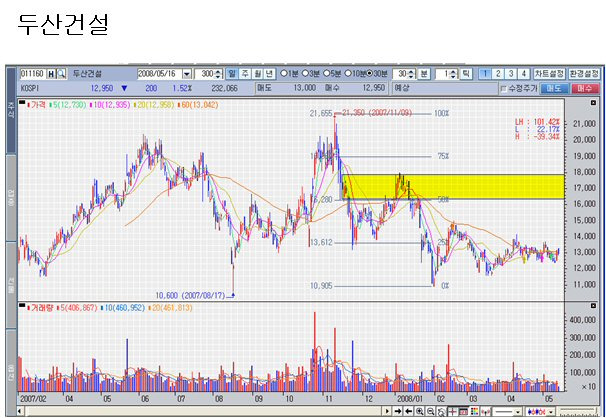606x418 pixels.
Task: Click scrollbar left arrow at bottom-left
Action: pyautogui.click(x=19, y=411)
